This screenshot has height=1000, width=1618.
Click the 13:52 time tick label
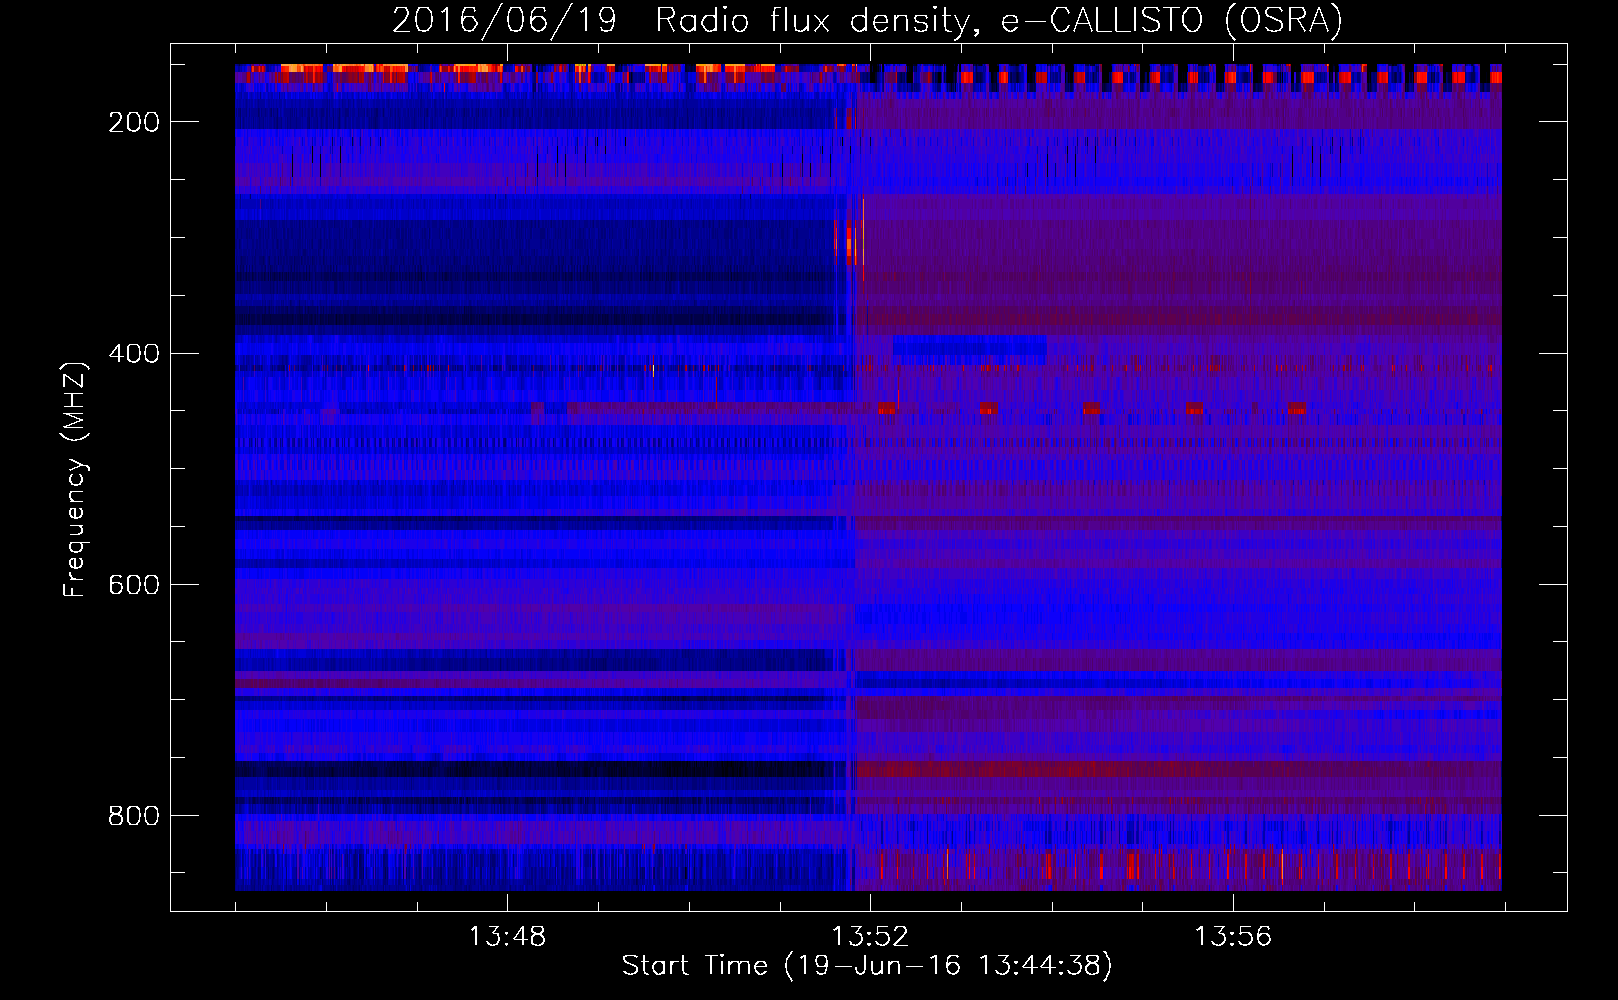coord(870,936)
